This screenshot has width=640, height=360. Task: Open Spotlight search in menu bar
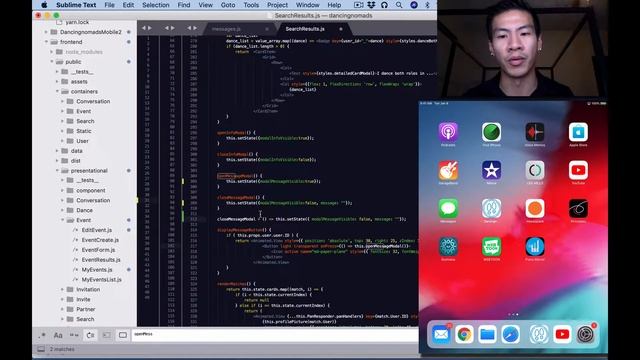(x=399, y=5)
